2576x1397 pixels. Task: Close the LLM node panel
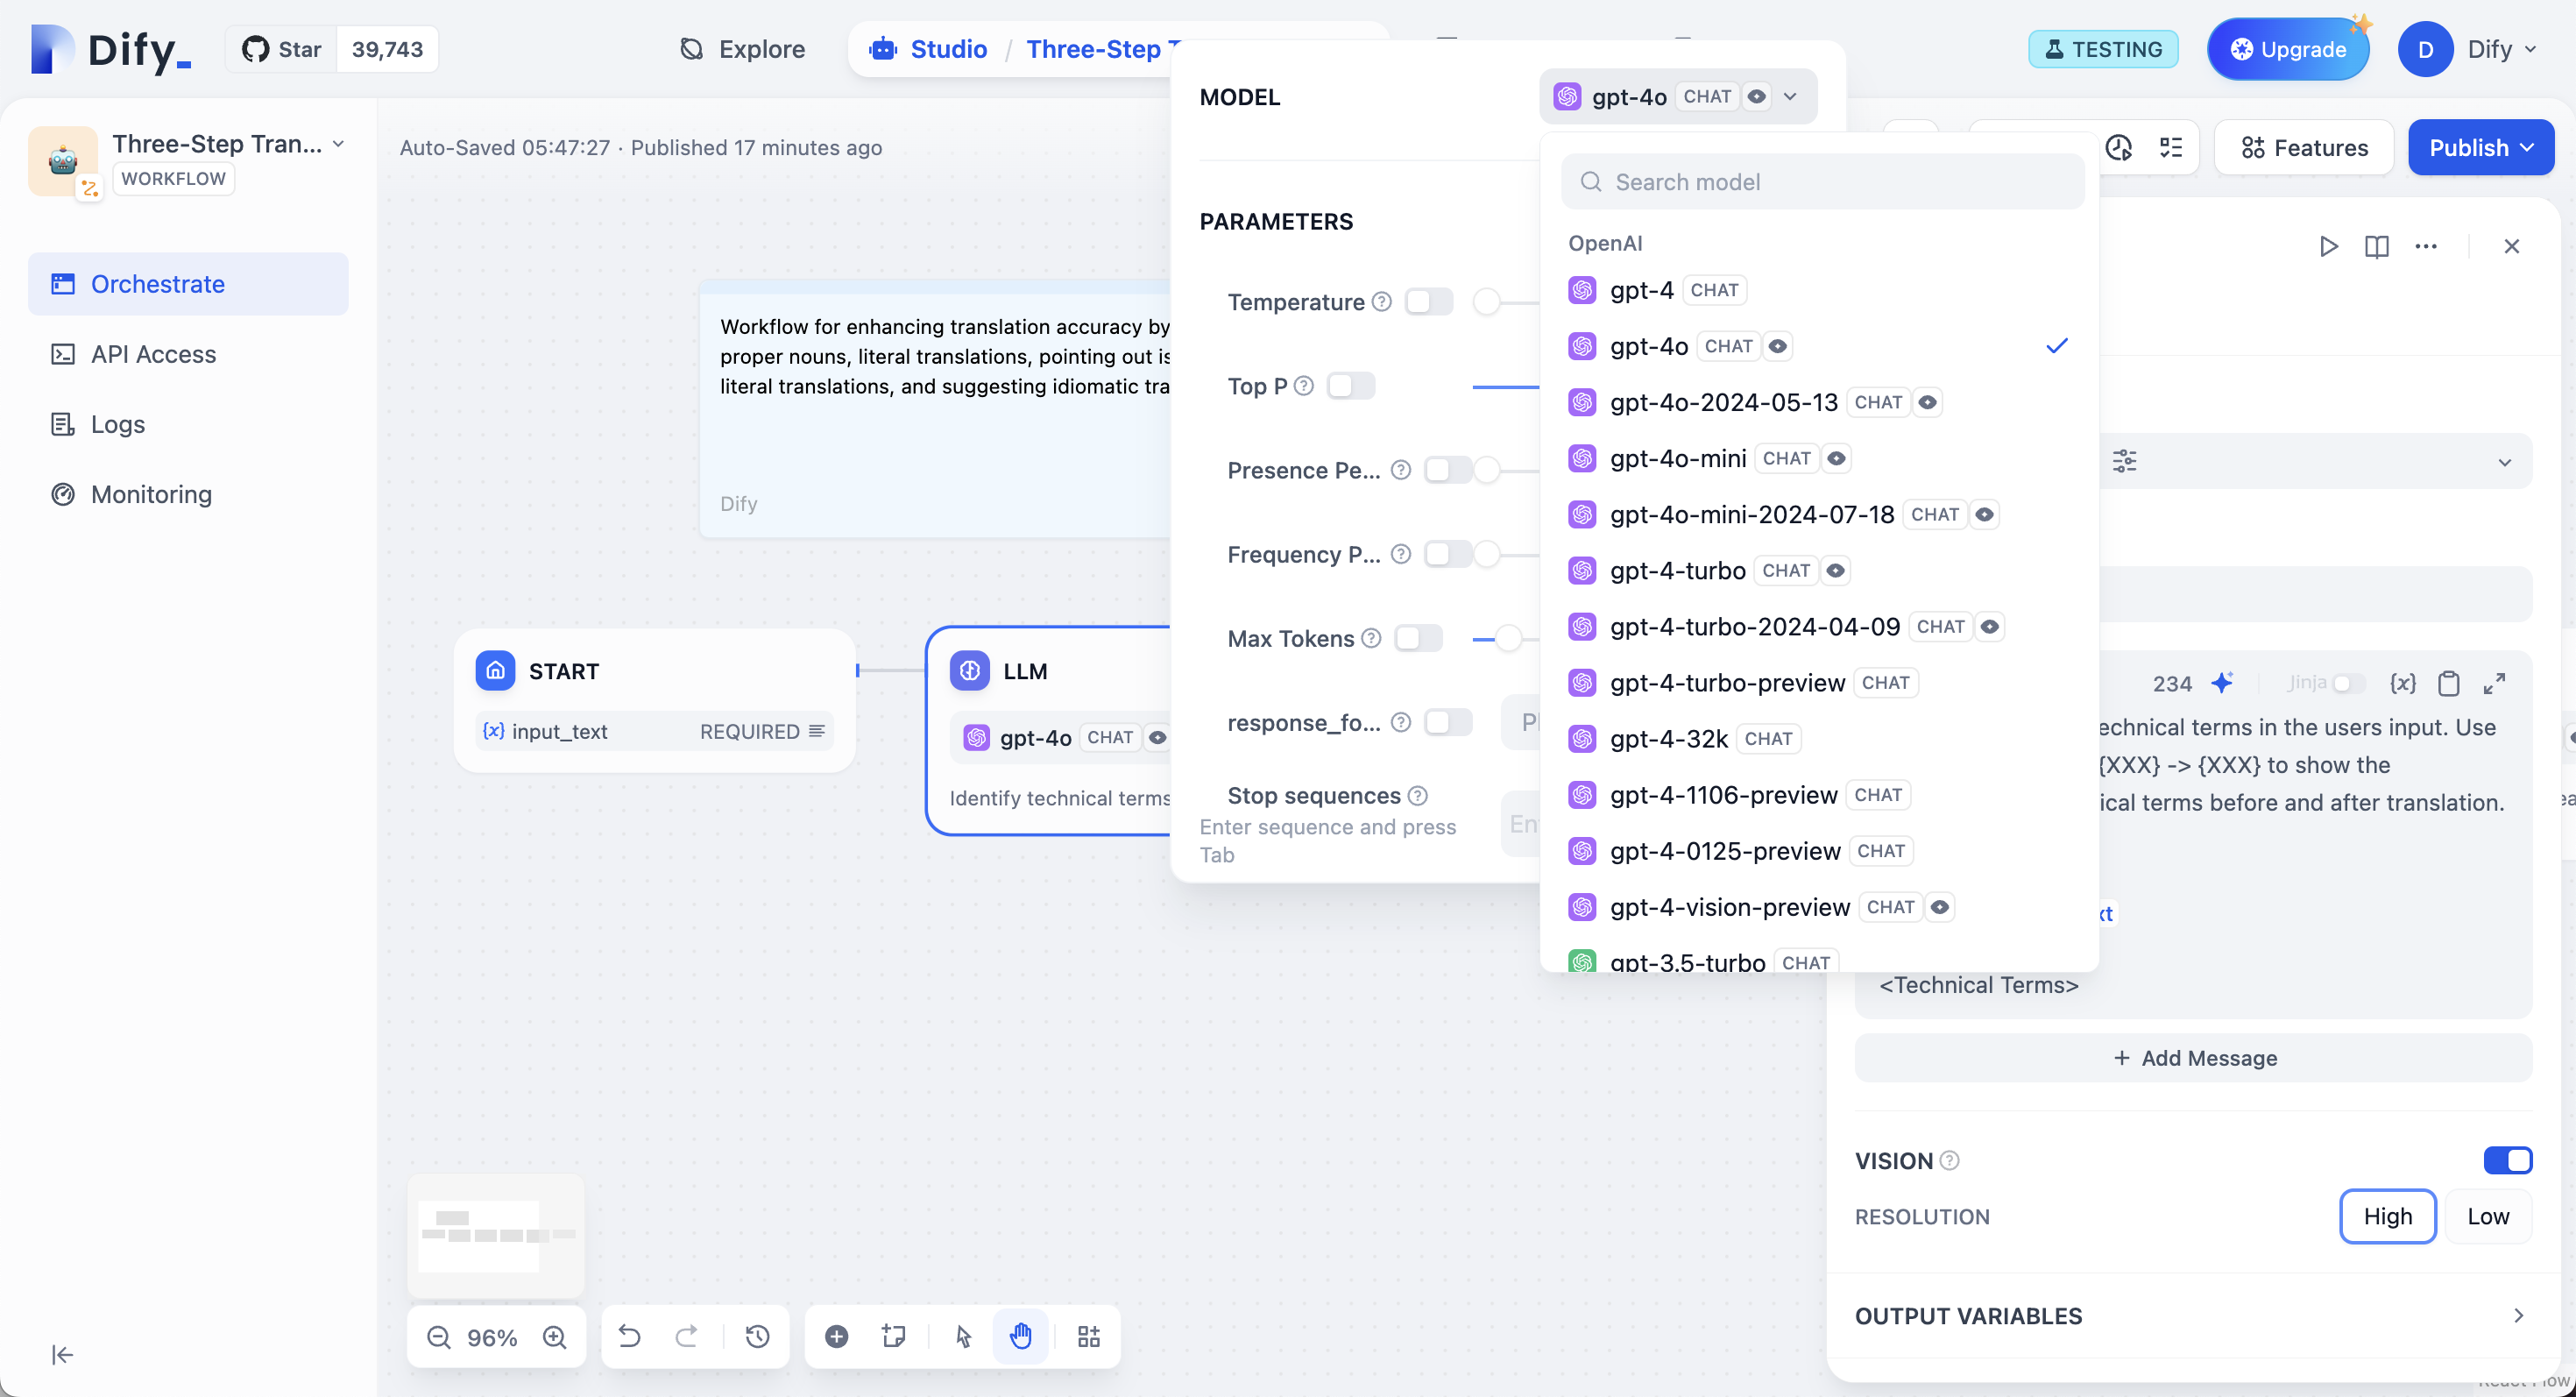click(2511, 246)
